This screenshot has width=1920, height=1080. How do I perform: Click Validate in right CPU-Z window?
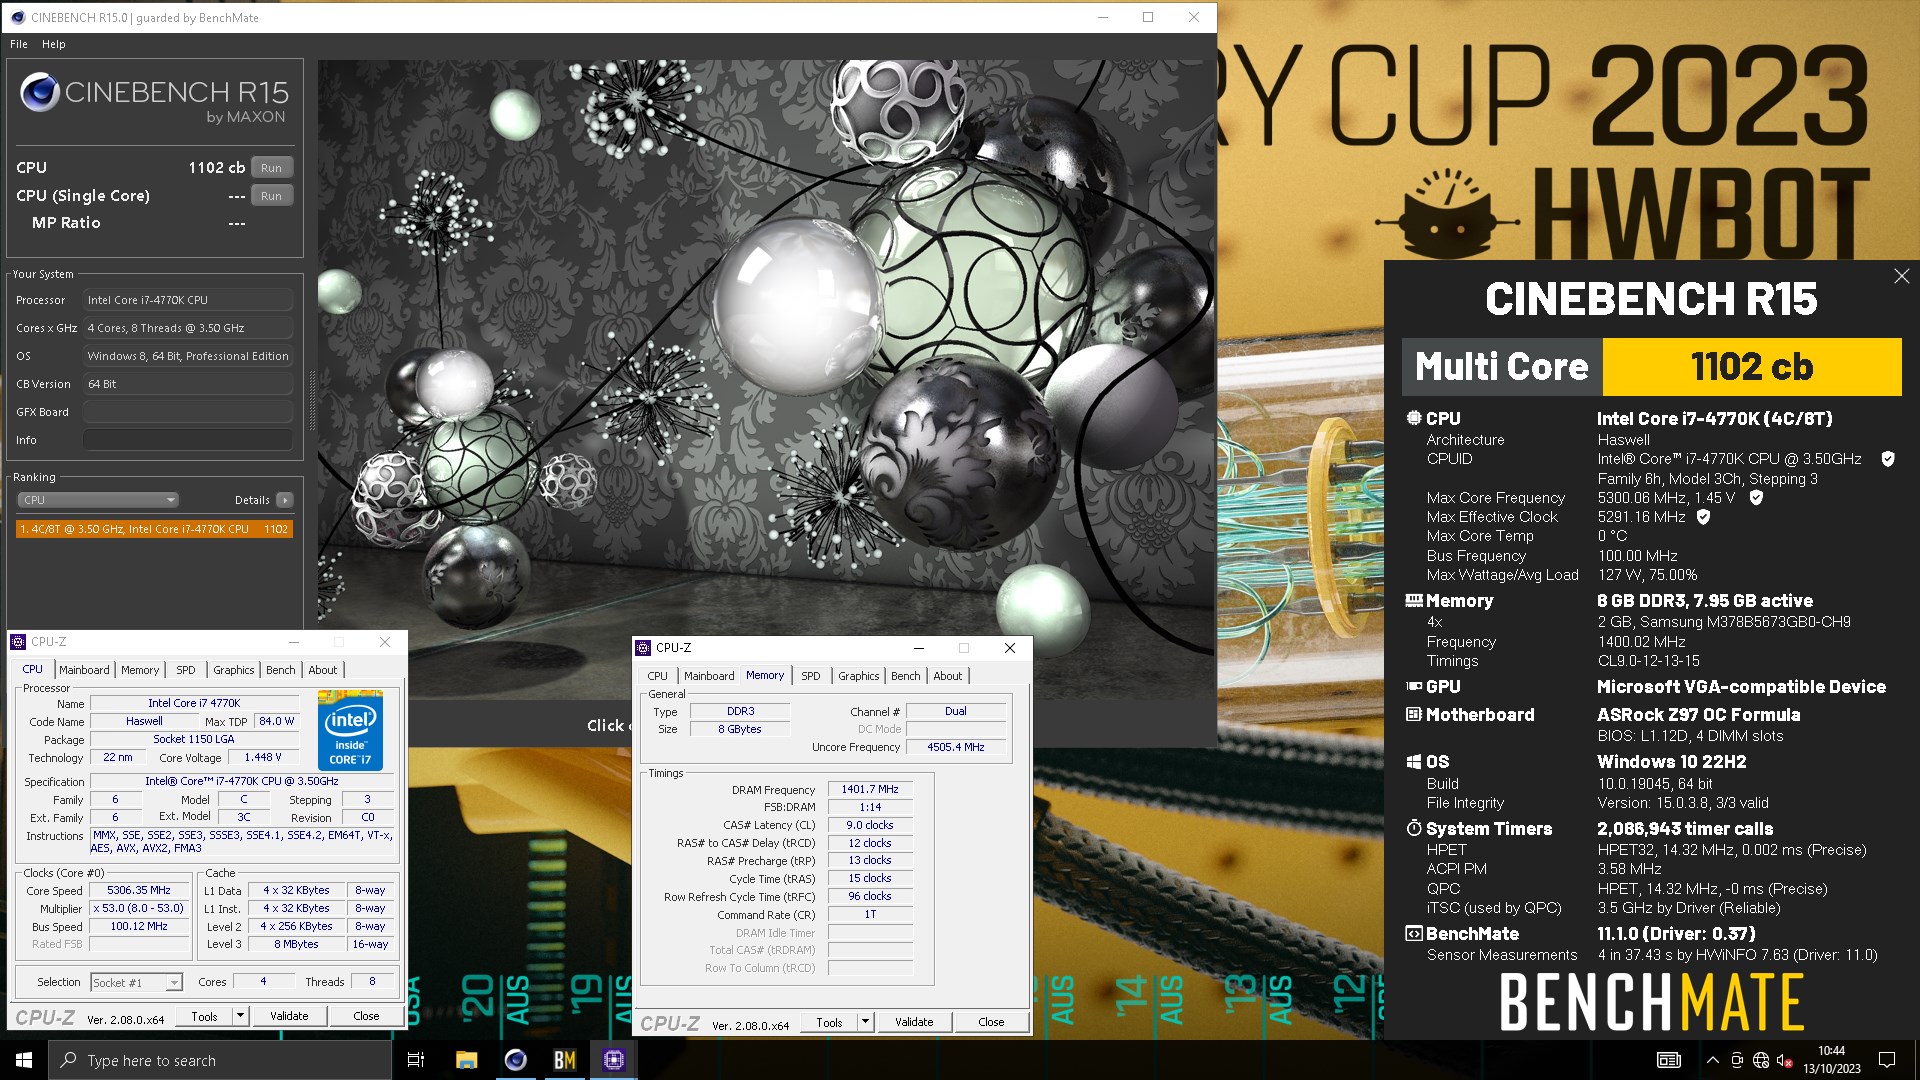coord(914,1022)
